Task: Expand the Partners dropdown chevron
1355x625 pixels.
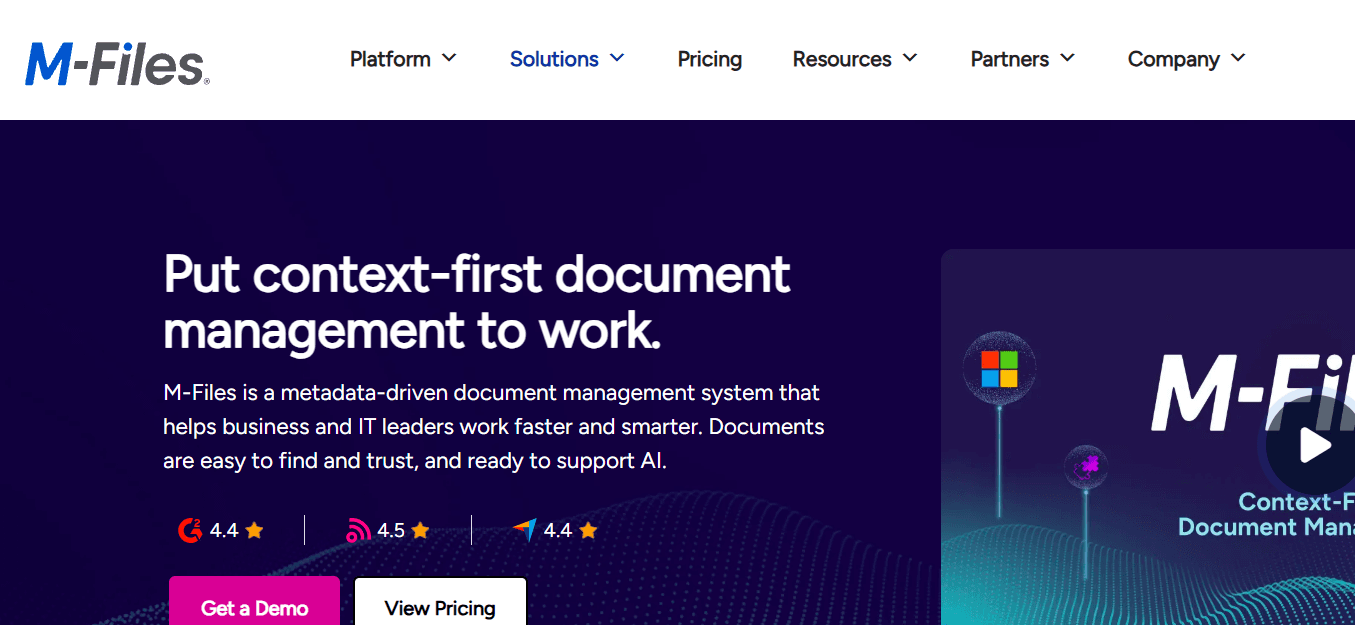Action: [1068, 58]
